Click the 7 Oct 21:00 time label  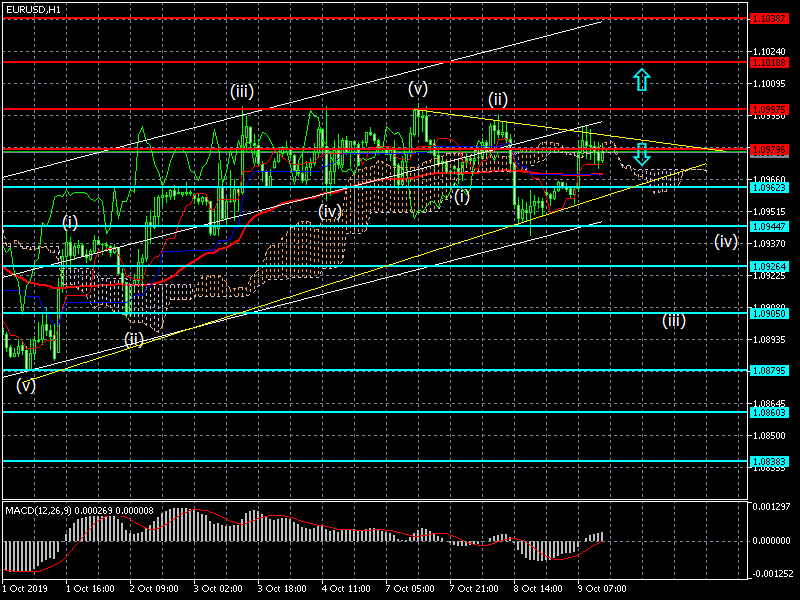point(474,588)
